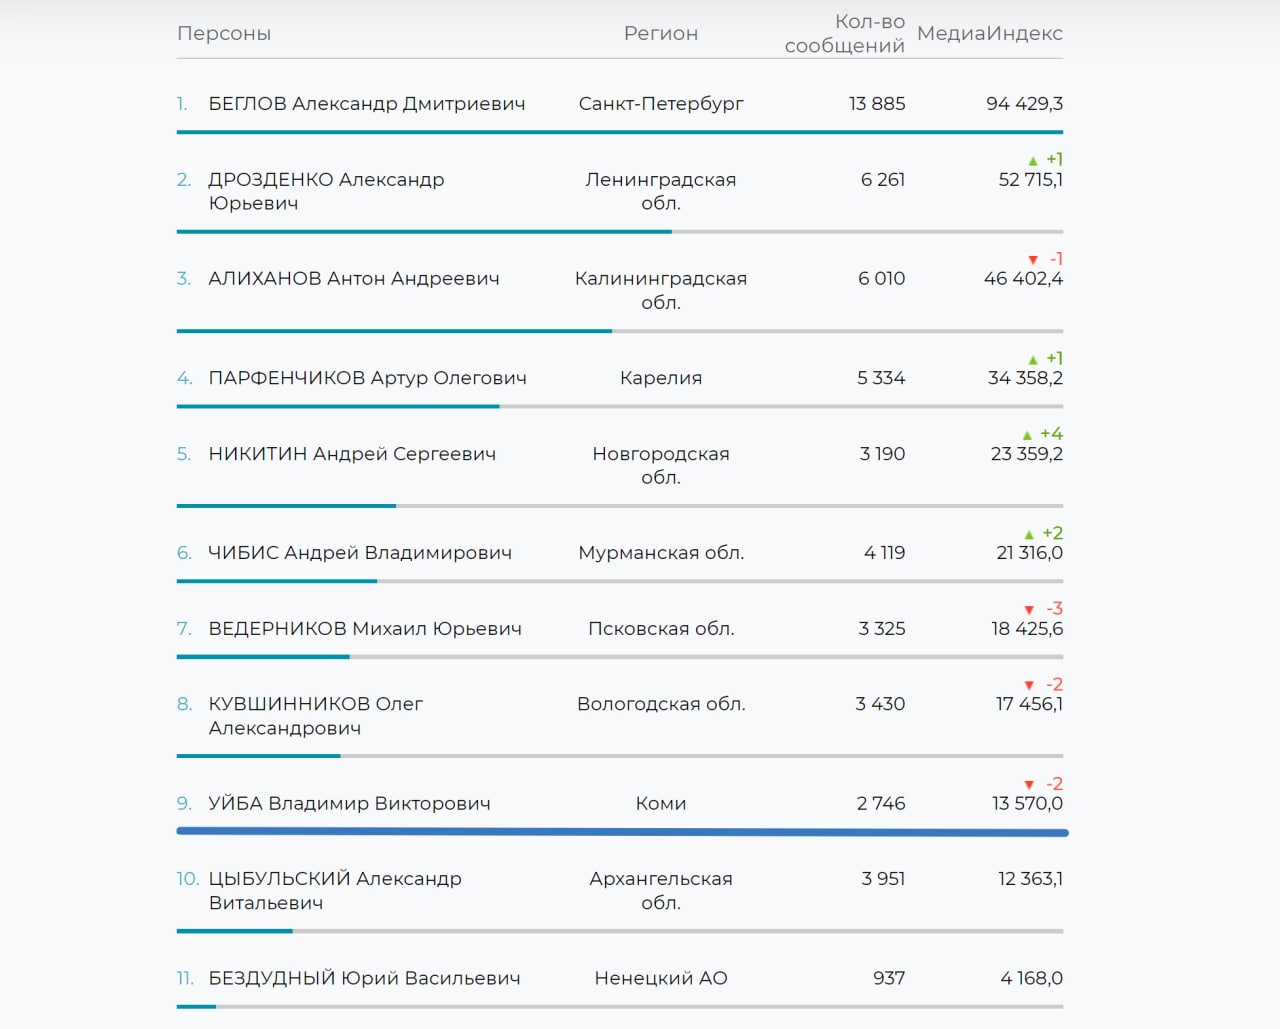
Task: Select БЕЗДУДНЫЙ Юрий Васильевич row name
Action: 364,978
